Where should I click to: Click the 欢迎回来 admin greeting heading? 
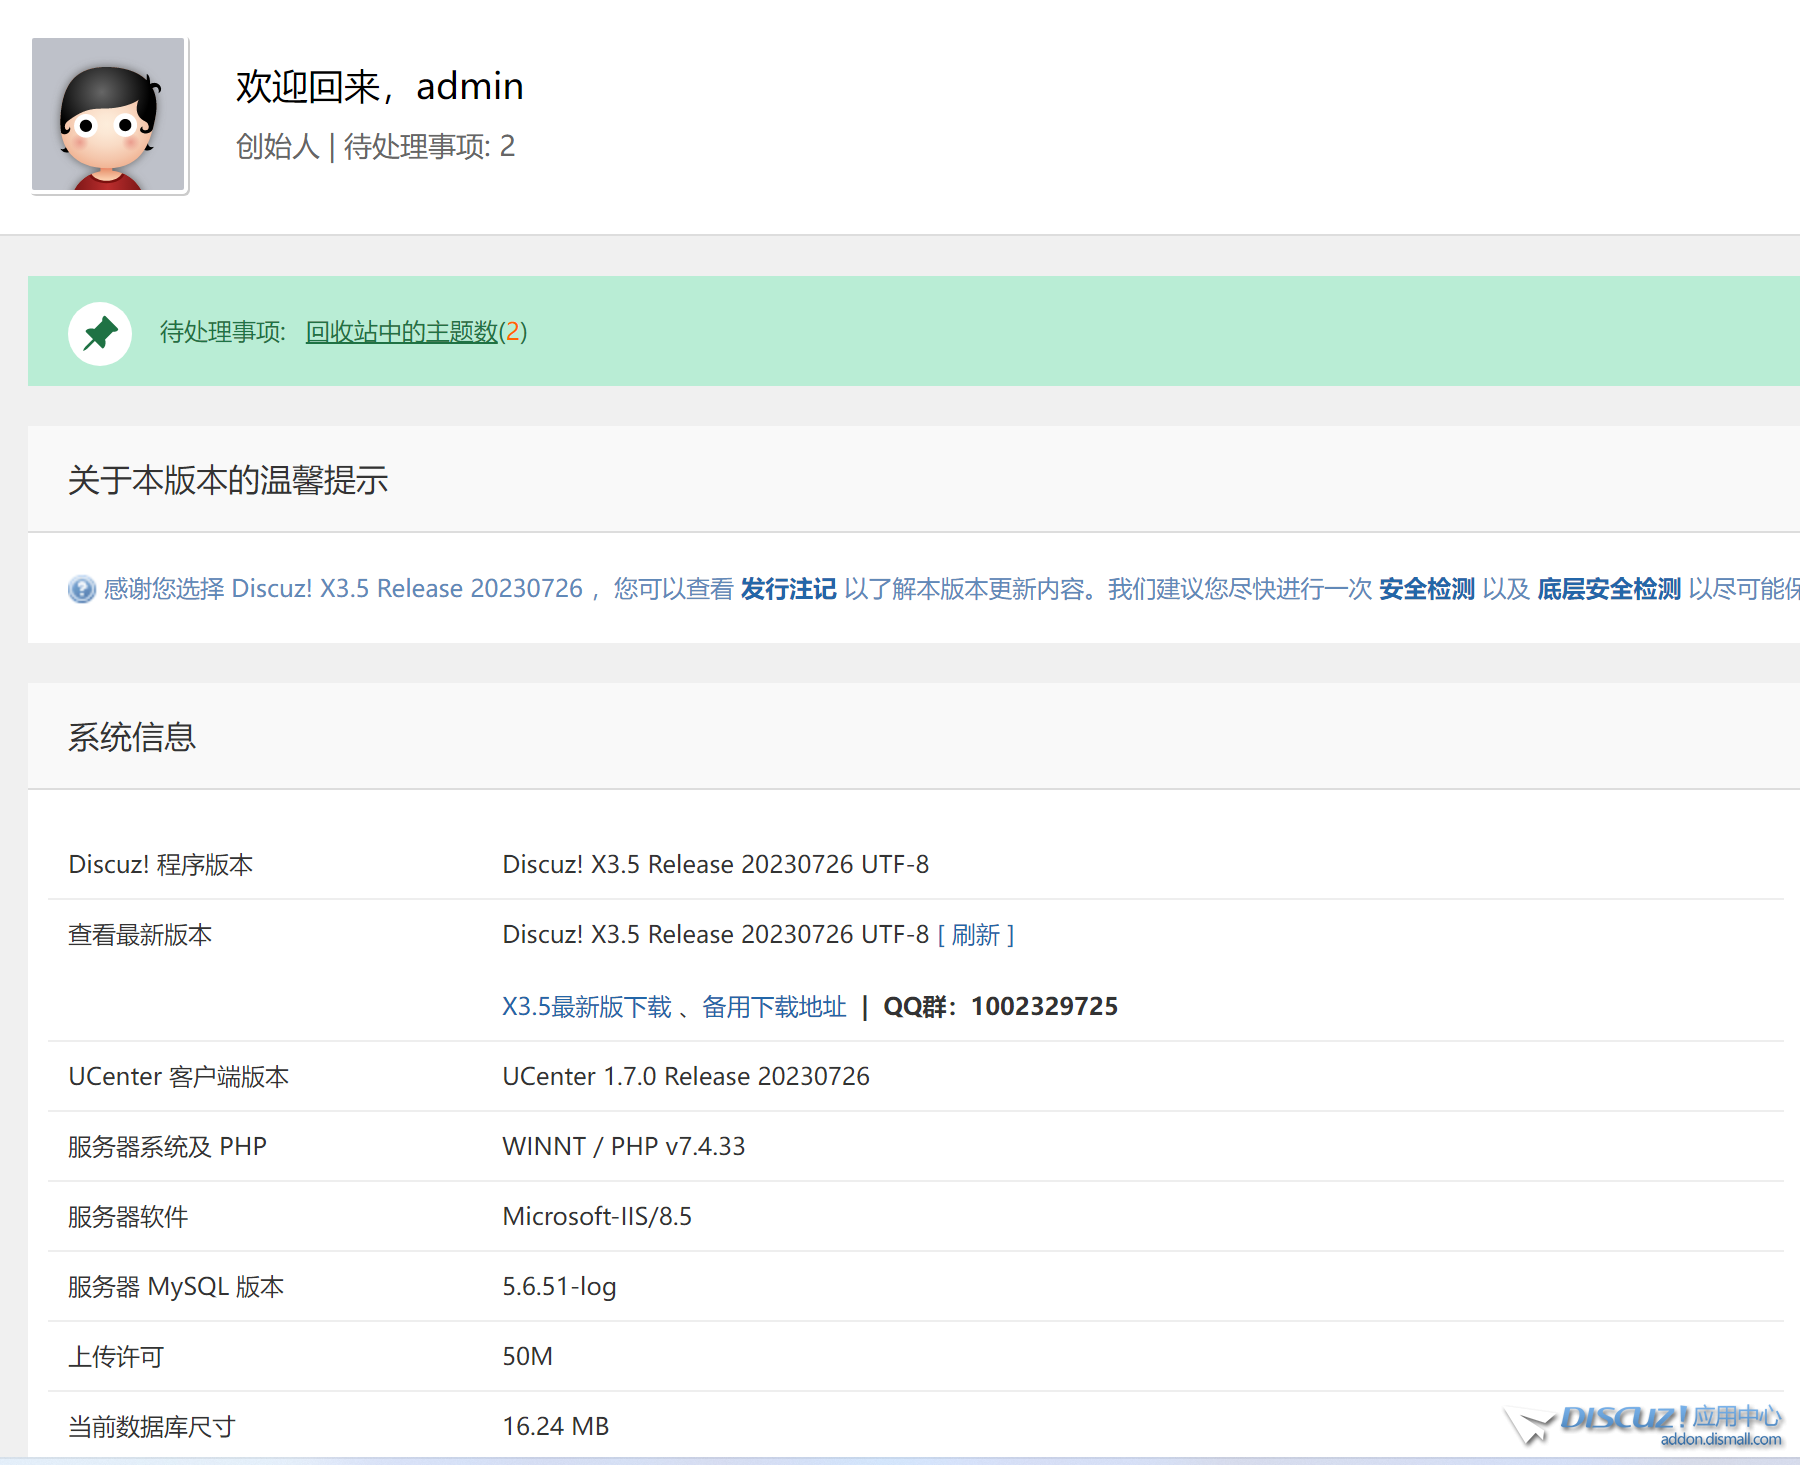pos(379,86)
